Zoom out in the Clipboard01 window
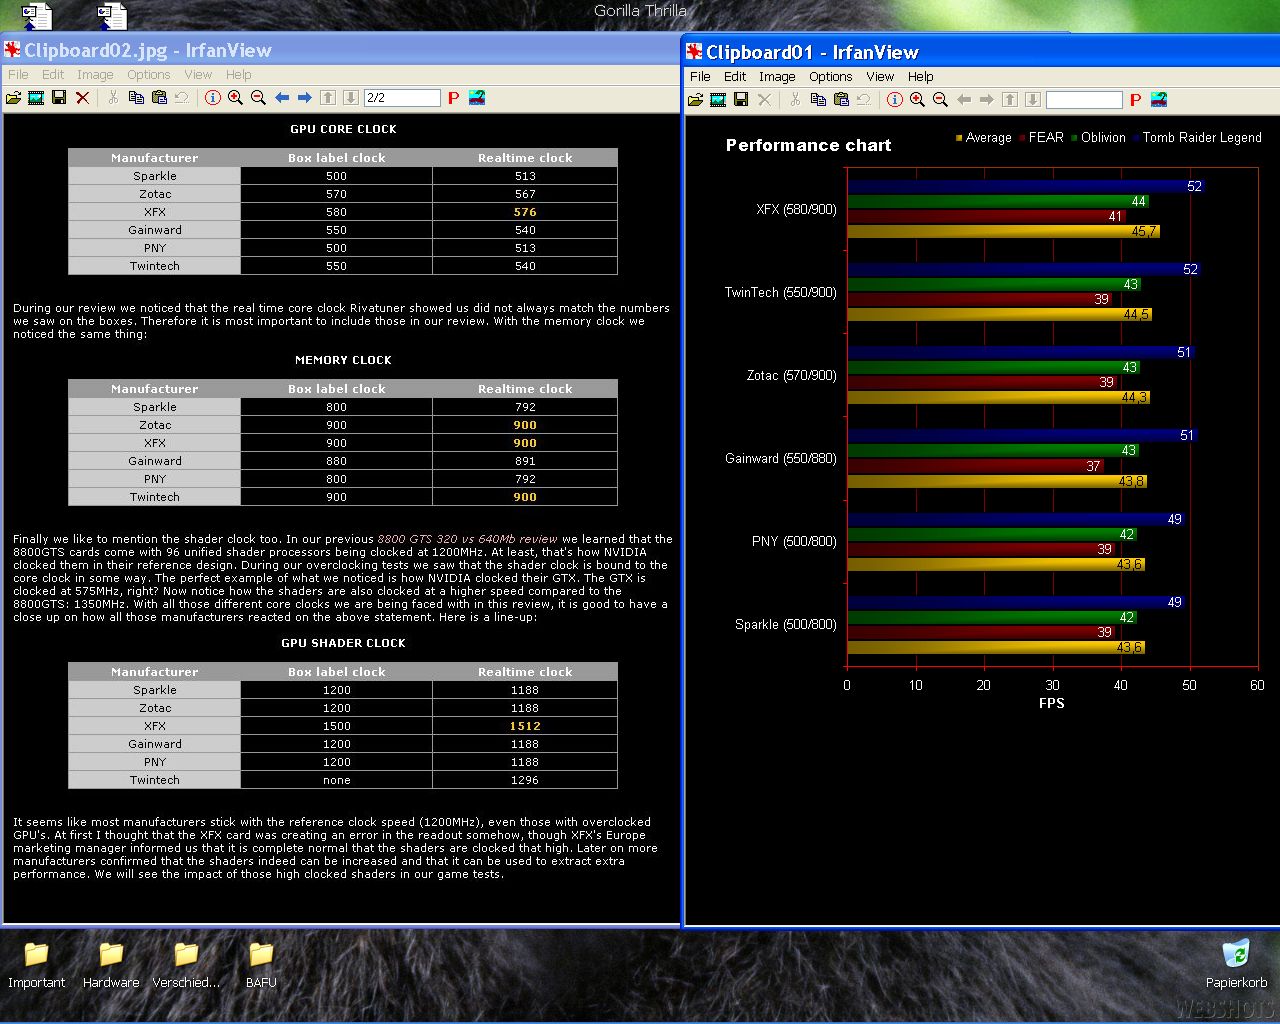The height and width of the screenshot is (1024, 1280). [x=940, y=100]
